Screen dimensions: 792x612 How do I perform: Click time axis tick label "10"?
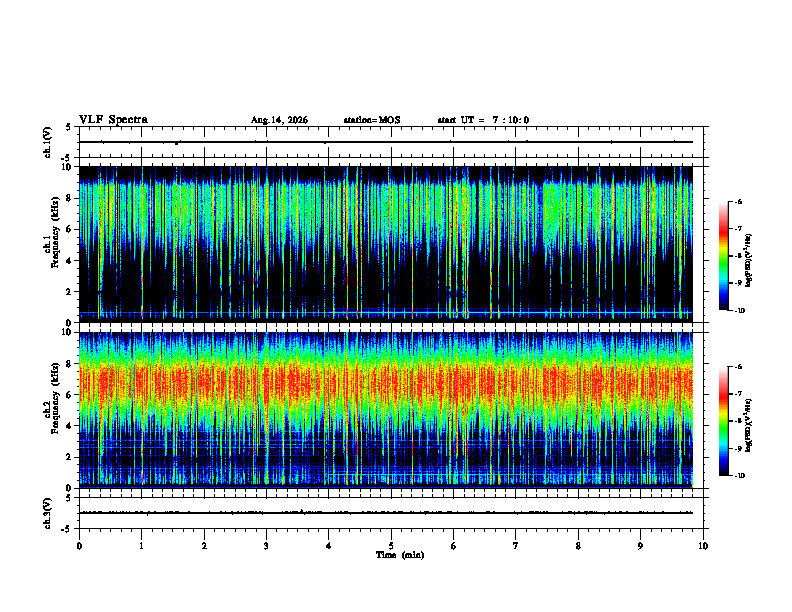[703, 546]
